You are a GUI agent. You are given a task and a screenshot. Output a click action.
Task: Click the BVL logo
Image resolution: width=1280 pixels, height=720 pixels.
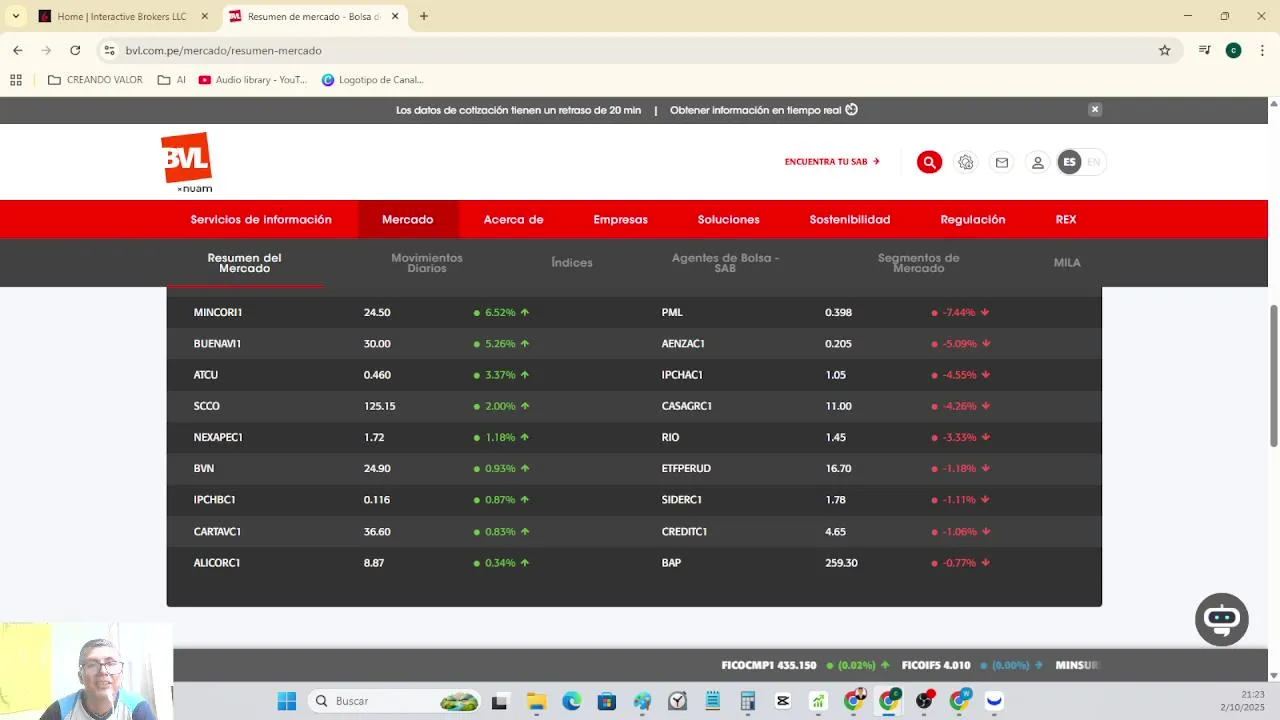(187, 162)
